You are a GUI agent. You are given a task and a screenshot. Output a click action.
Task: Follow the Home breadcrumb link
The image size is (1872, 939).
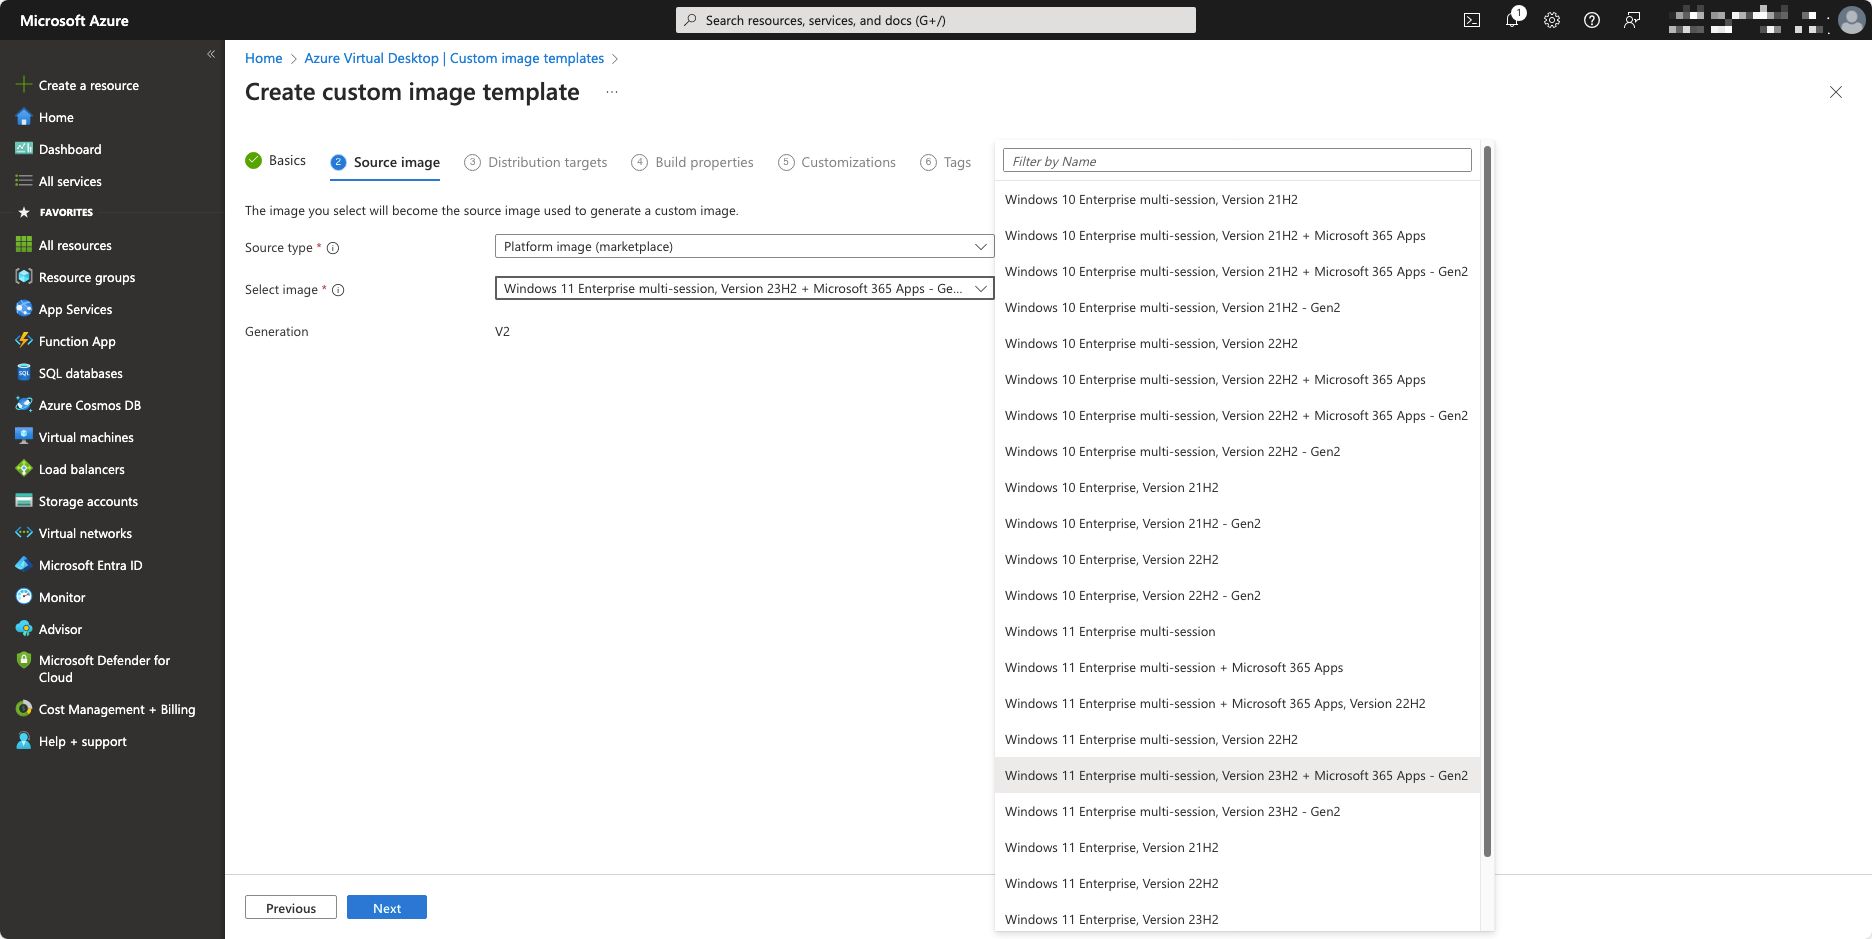click(264, 58)
